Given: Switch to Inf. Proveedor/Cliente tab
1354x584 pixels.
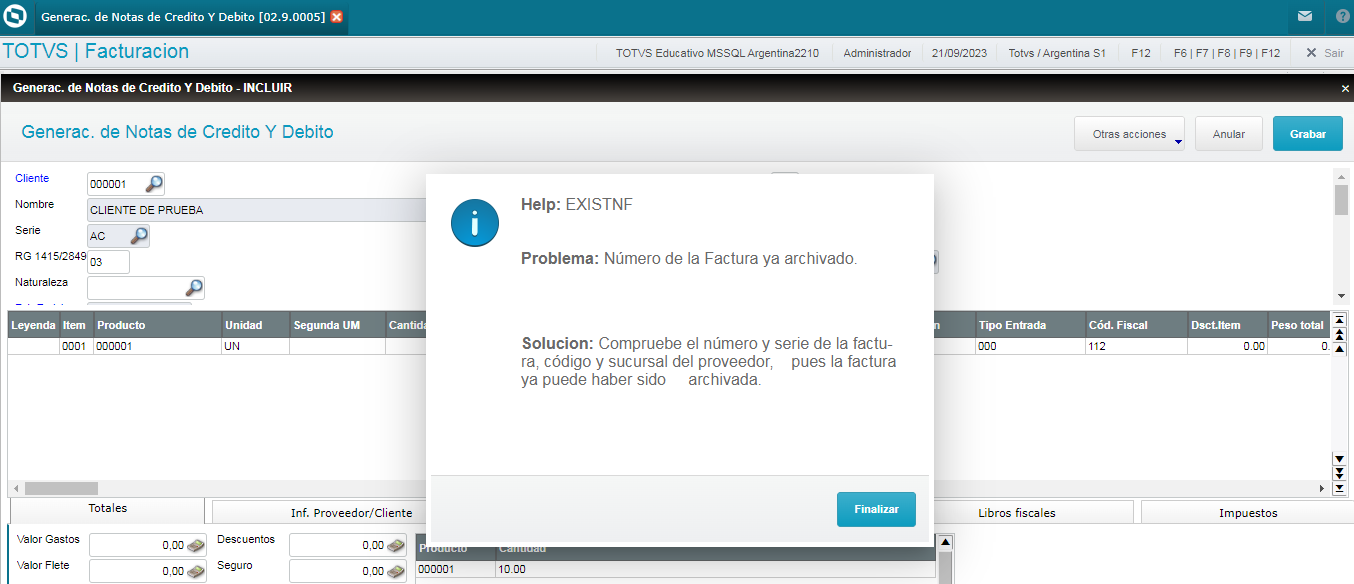Looking at the screenshot, I should 351,512.
